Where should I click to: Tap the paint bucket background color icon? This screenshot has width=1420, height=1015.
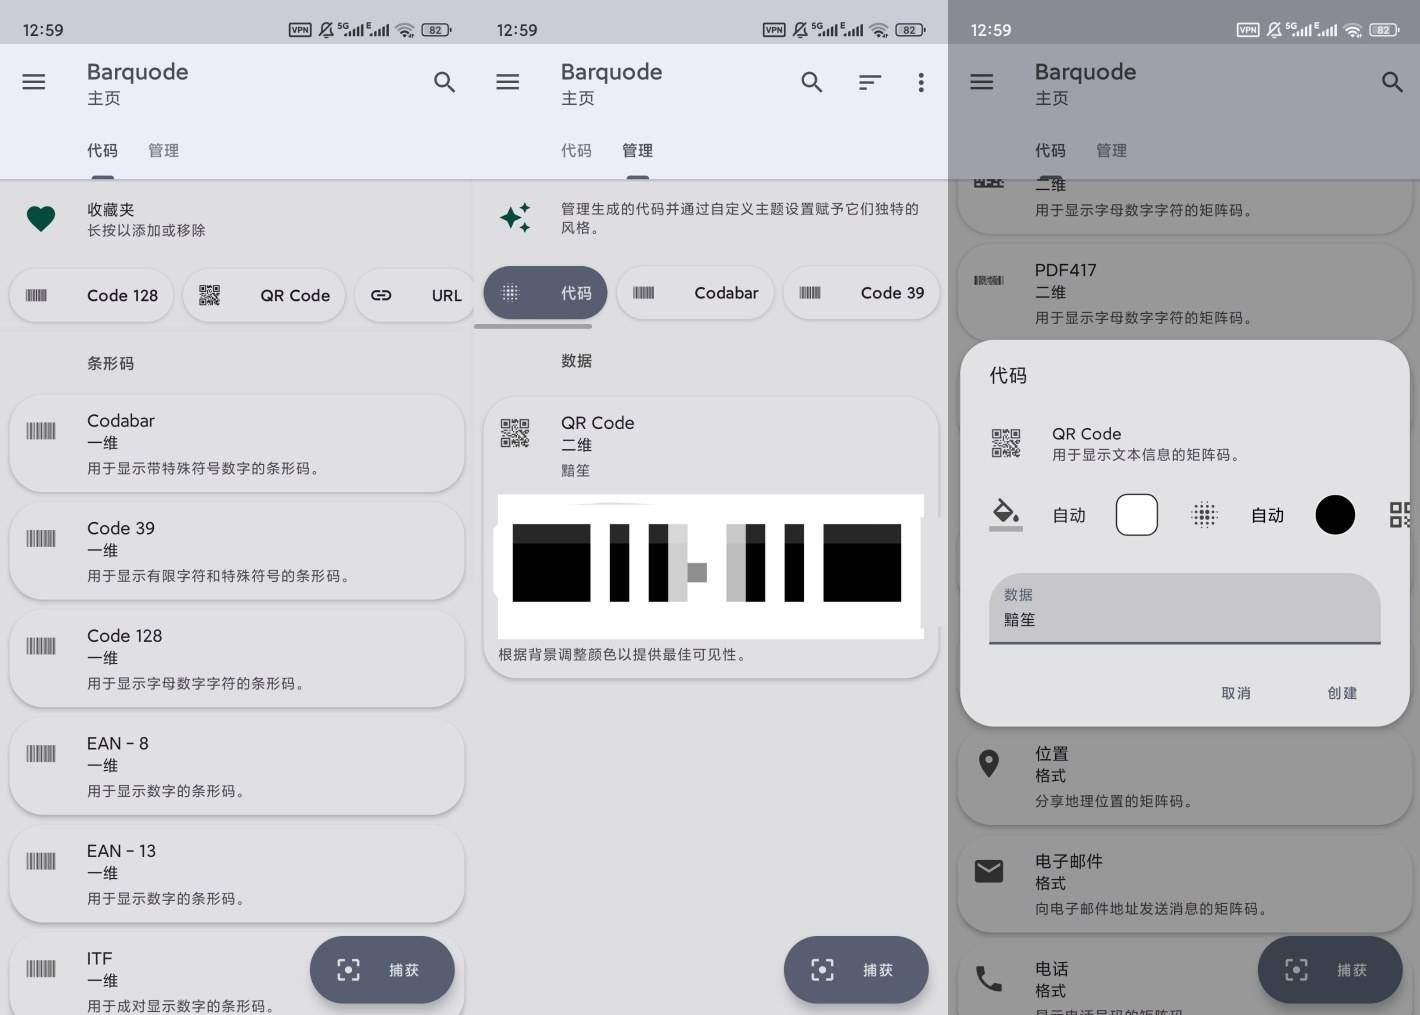click(1006, 514)
